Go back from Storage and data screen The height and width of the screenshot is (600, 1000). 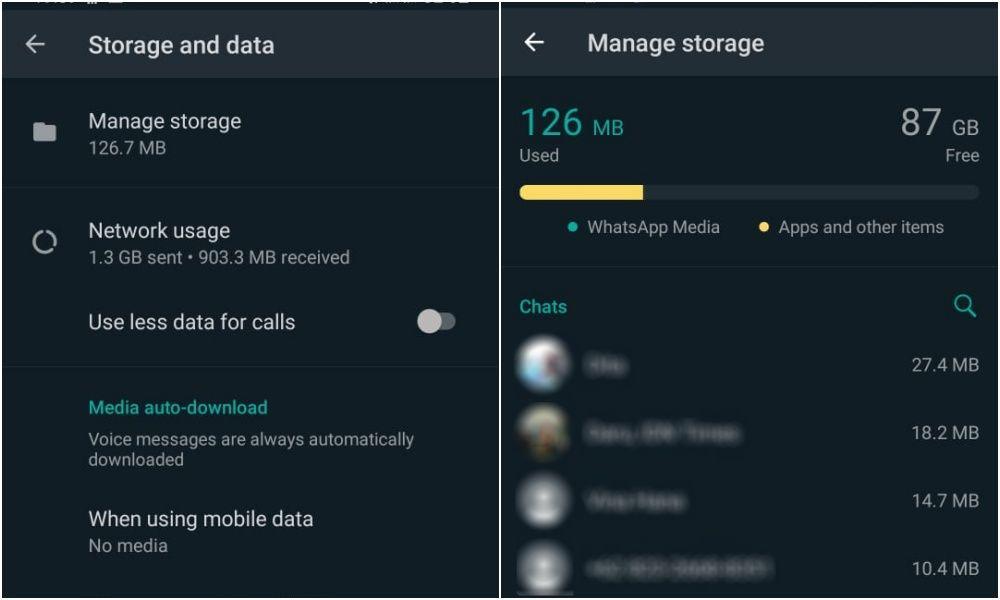35,45
